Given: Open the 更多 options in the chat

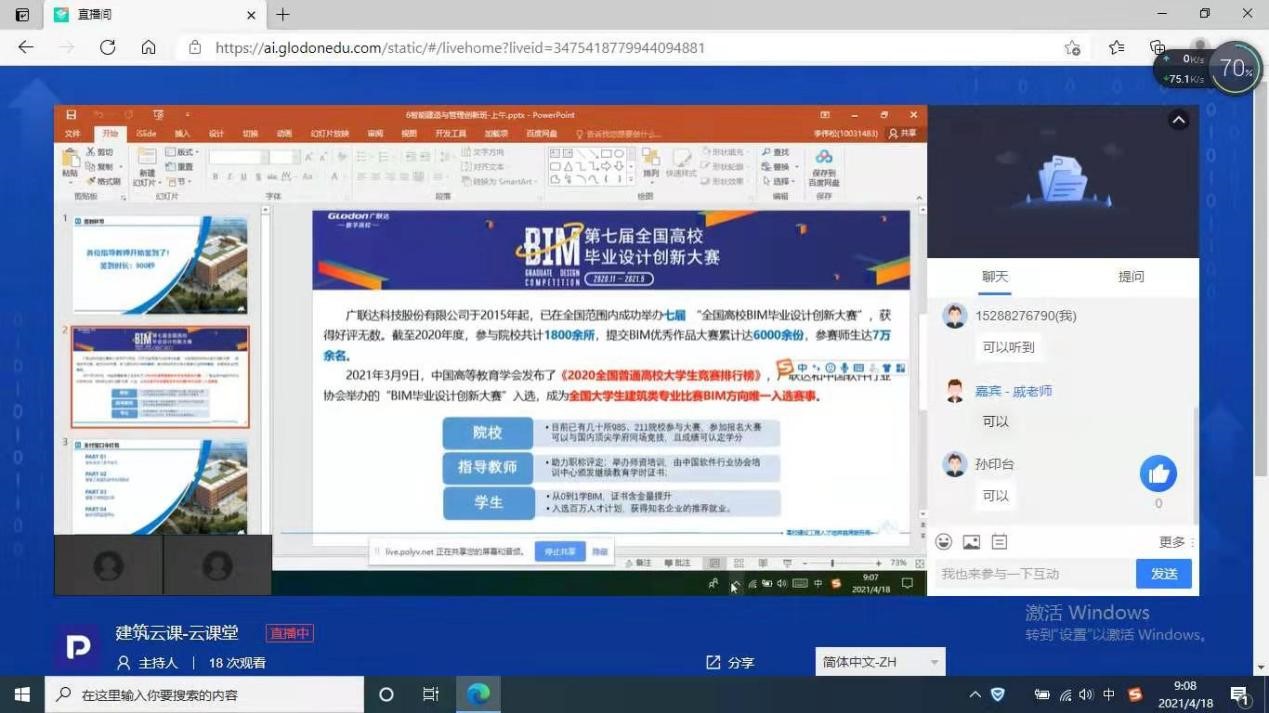Looking at the screenshot, I should [x=1176, y=542].
